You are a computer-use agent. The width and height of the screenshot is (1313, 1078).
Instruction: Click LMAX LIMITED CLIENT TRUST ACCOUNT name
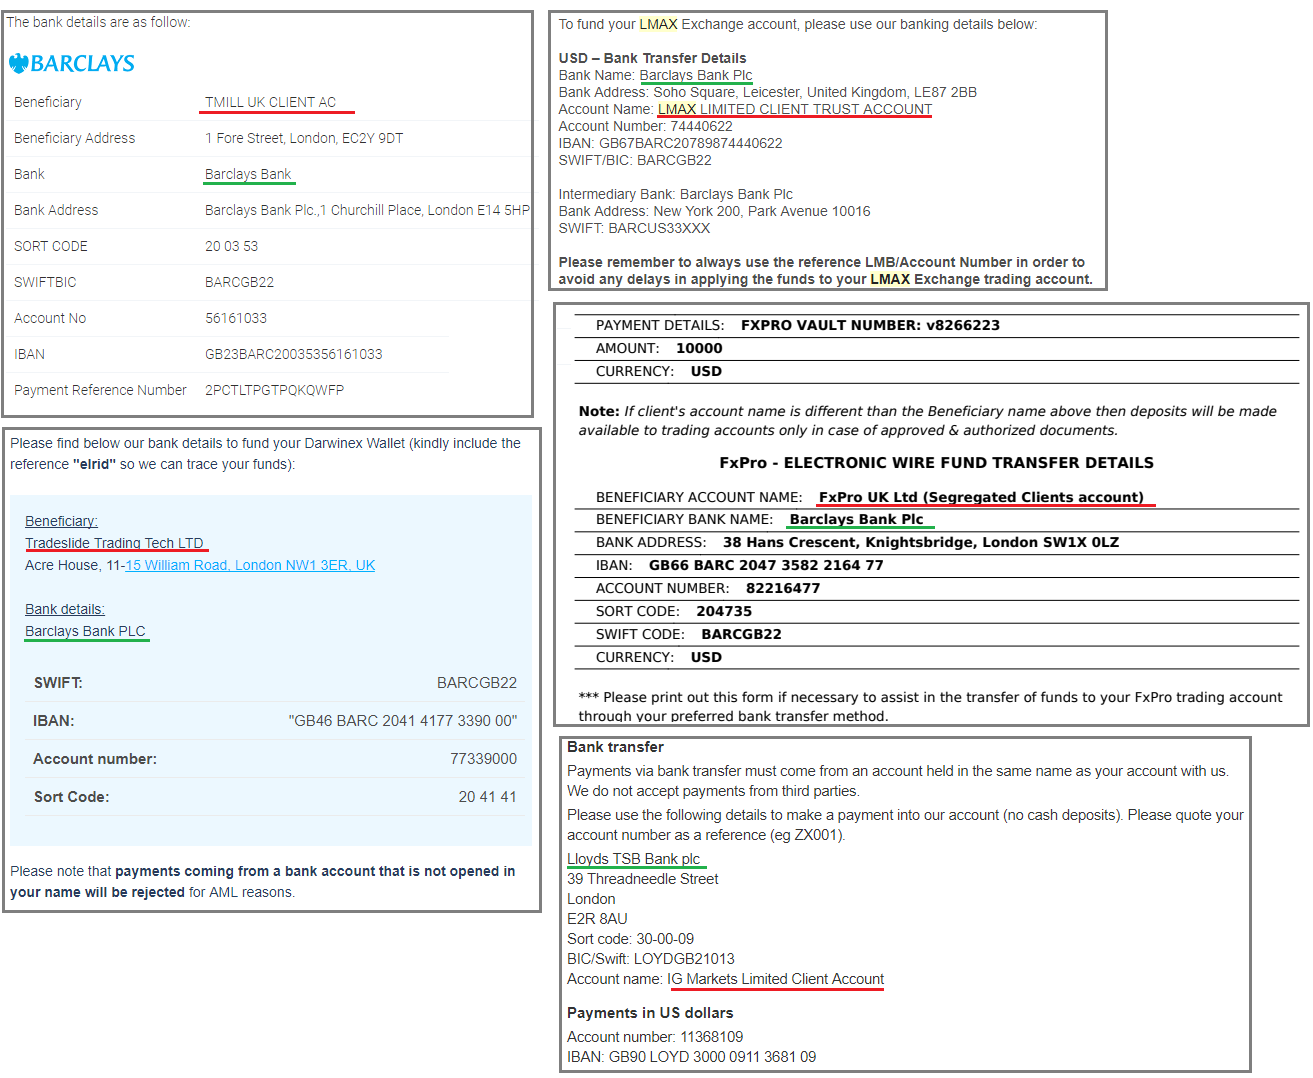795,109
